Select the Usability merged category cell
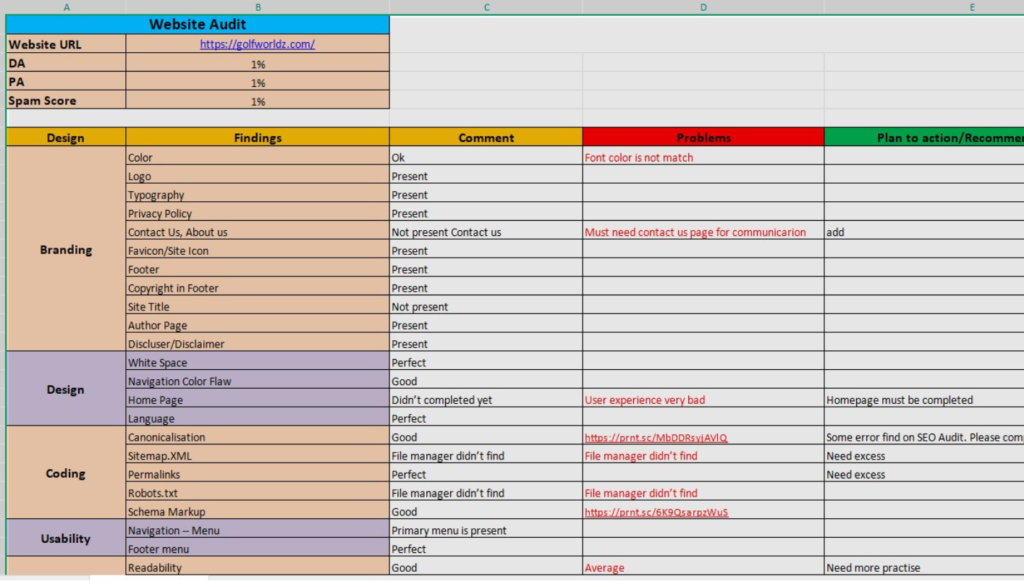Image resolution: width=1024 pixels, height=587 pixels. (x=66, y=539)
